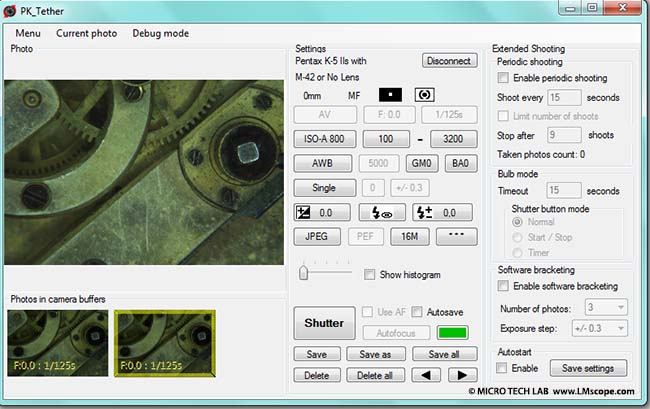This screenshot has height=409, width=650.
Task: Click the Stop after shoots field
Action: [x=564, y=135]
